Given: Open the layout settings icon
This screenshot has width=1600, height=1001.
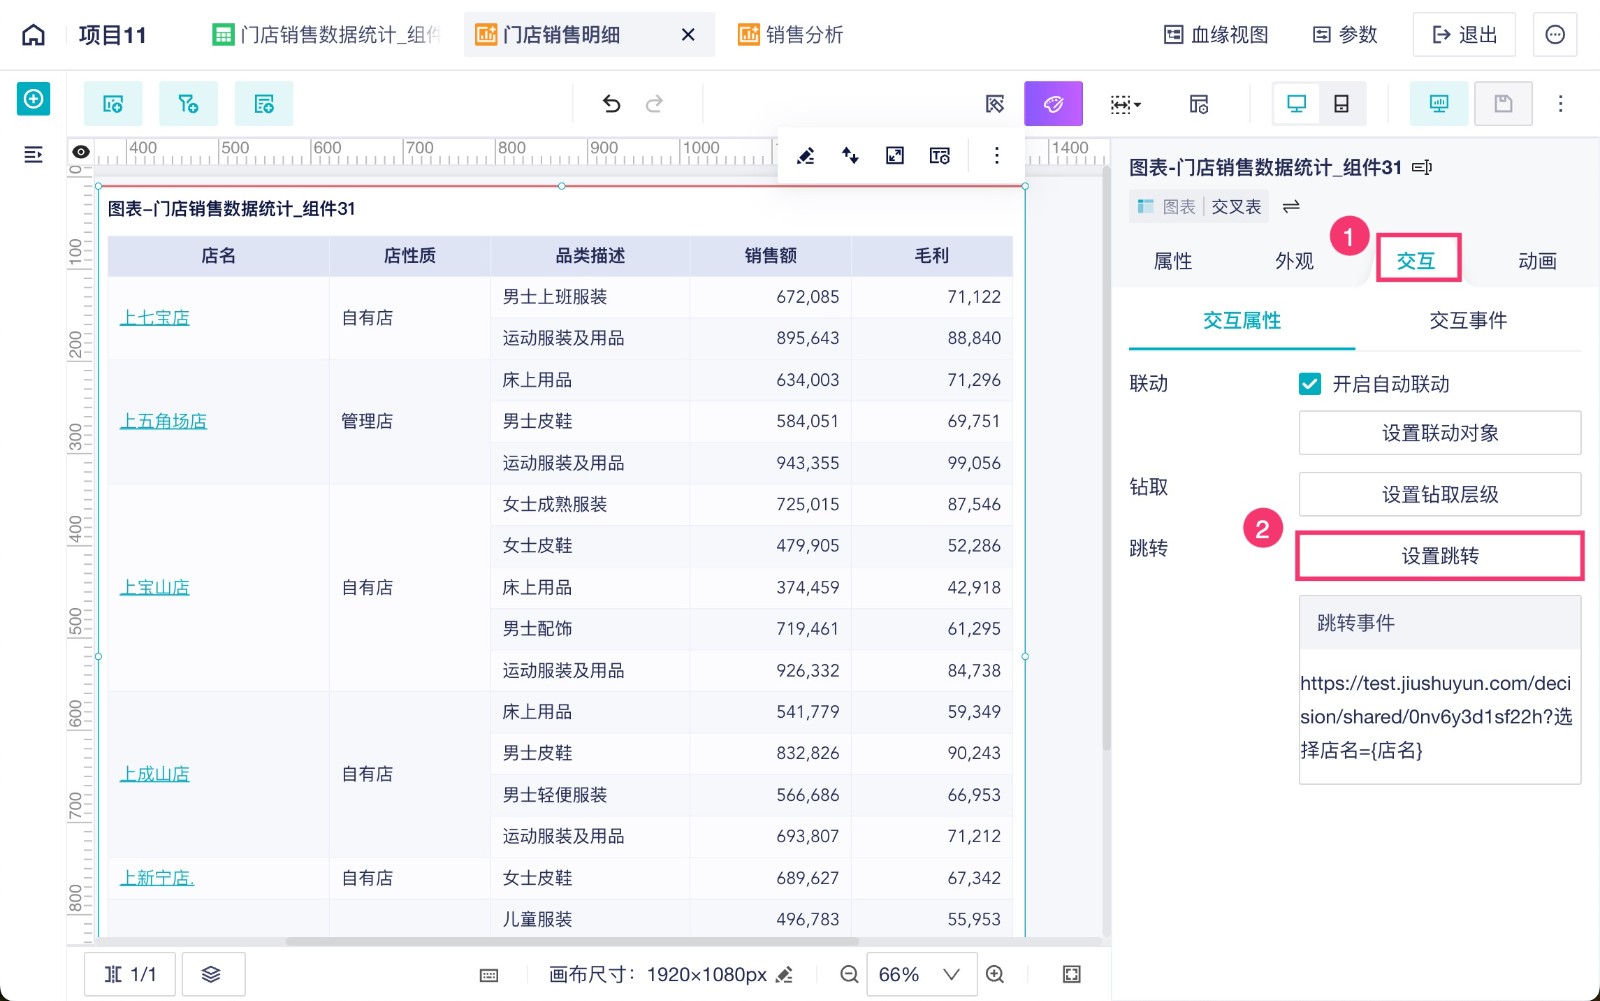Looking at the screenshot, I should point(1199,104).
